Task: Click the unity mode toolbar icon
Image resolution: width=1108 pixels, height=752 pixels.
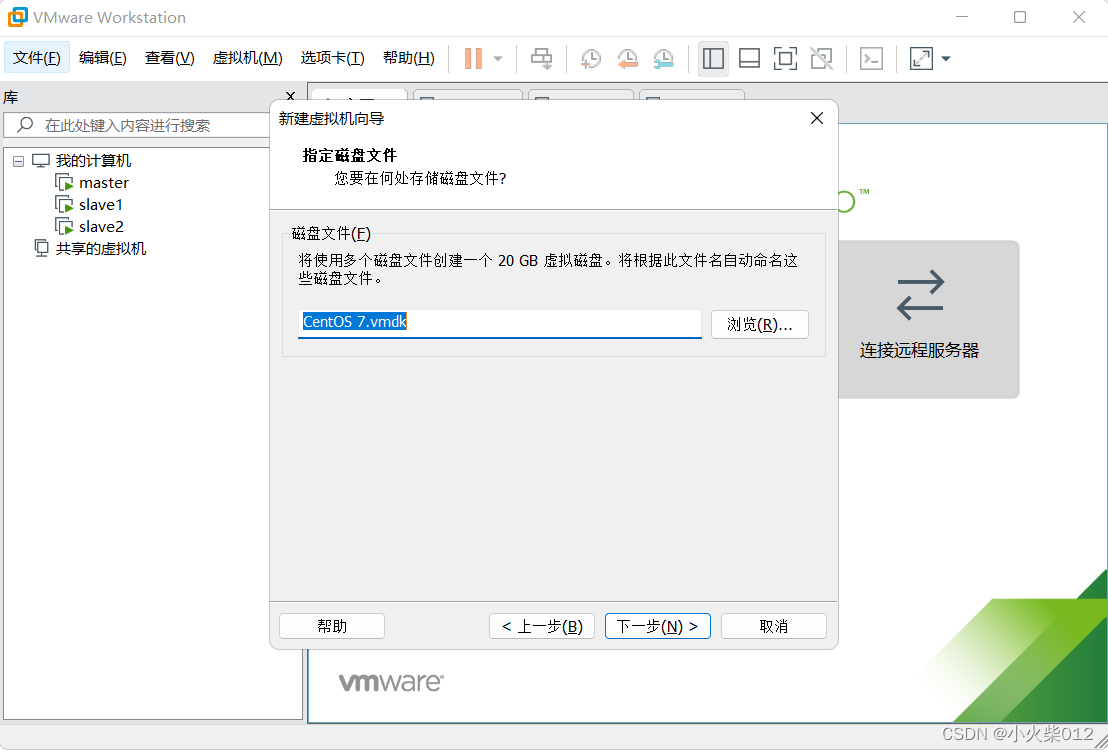Action: [x=821, y=58]
